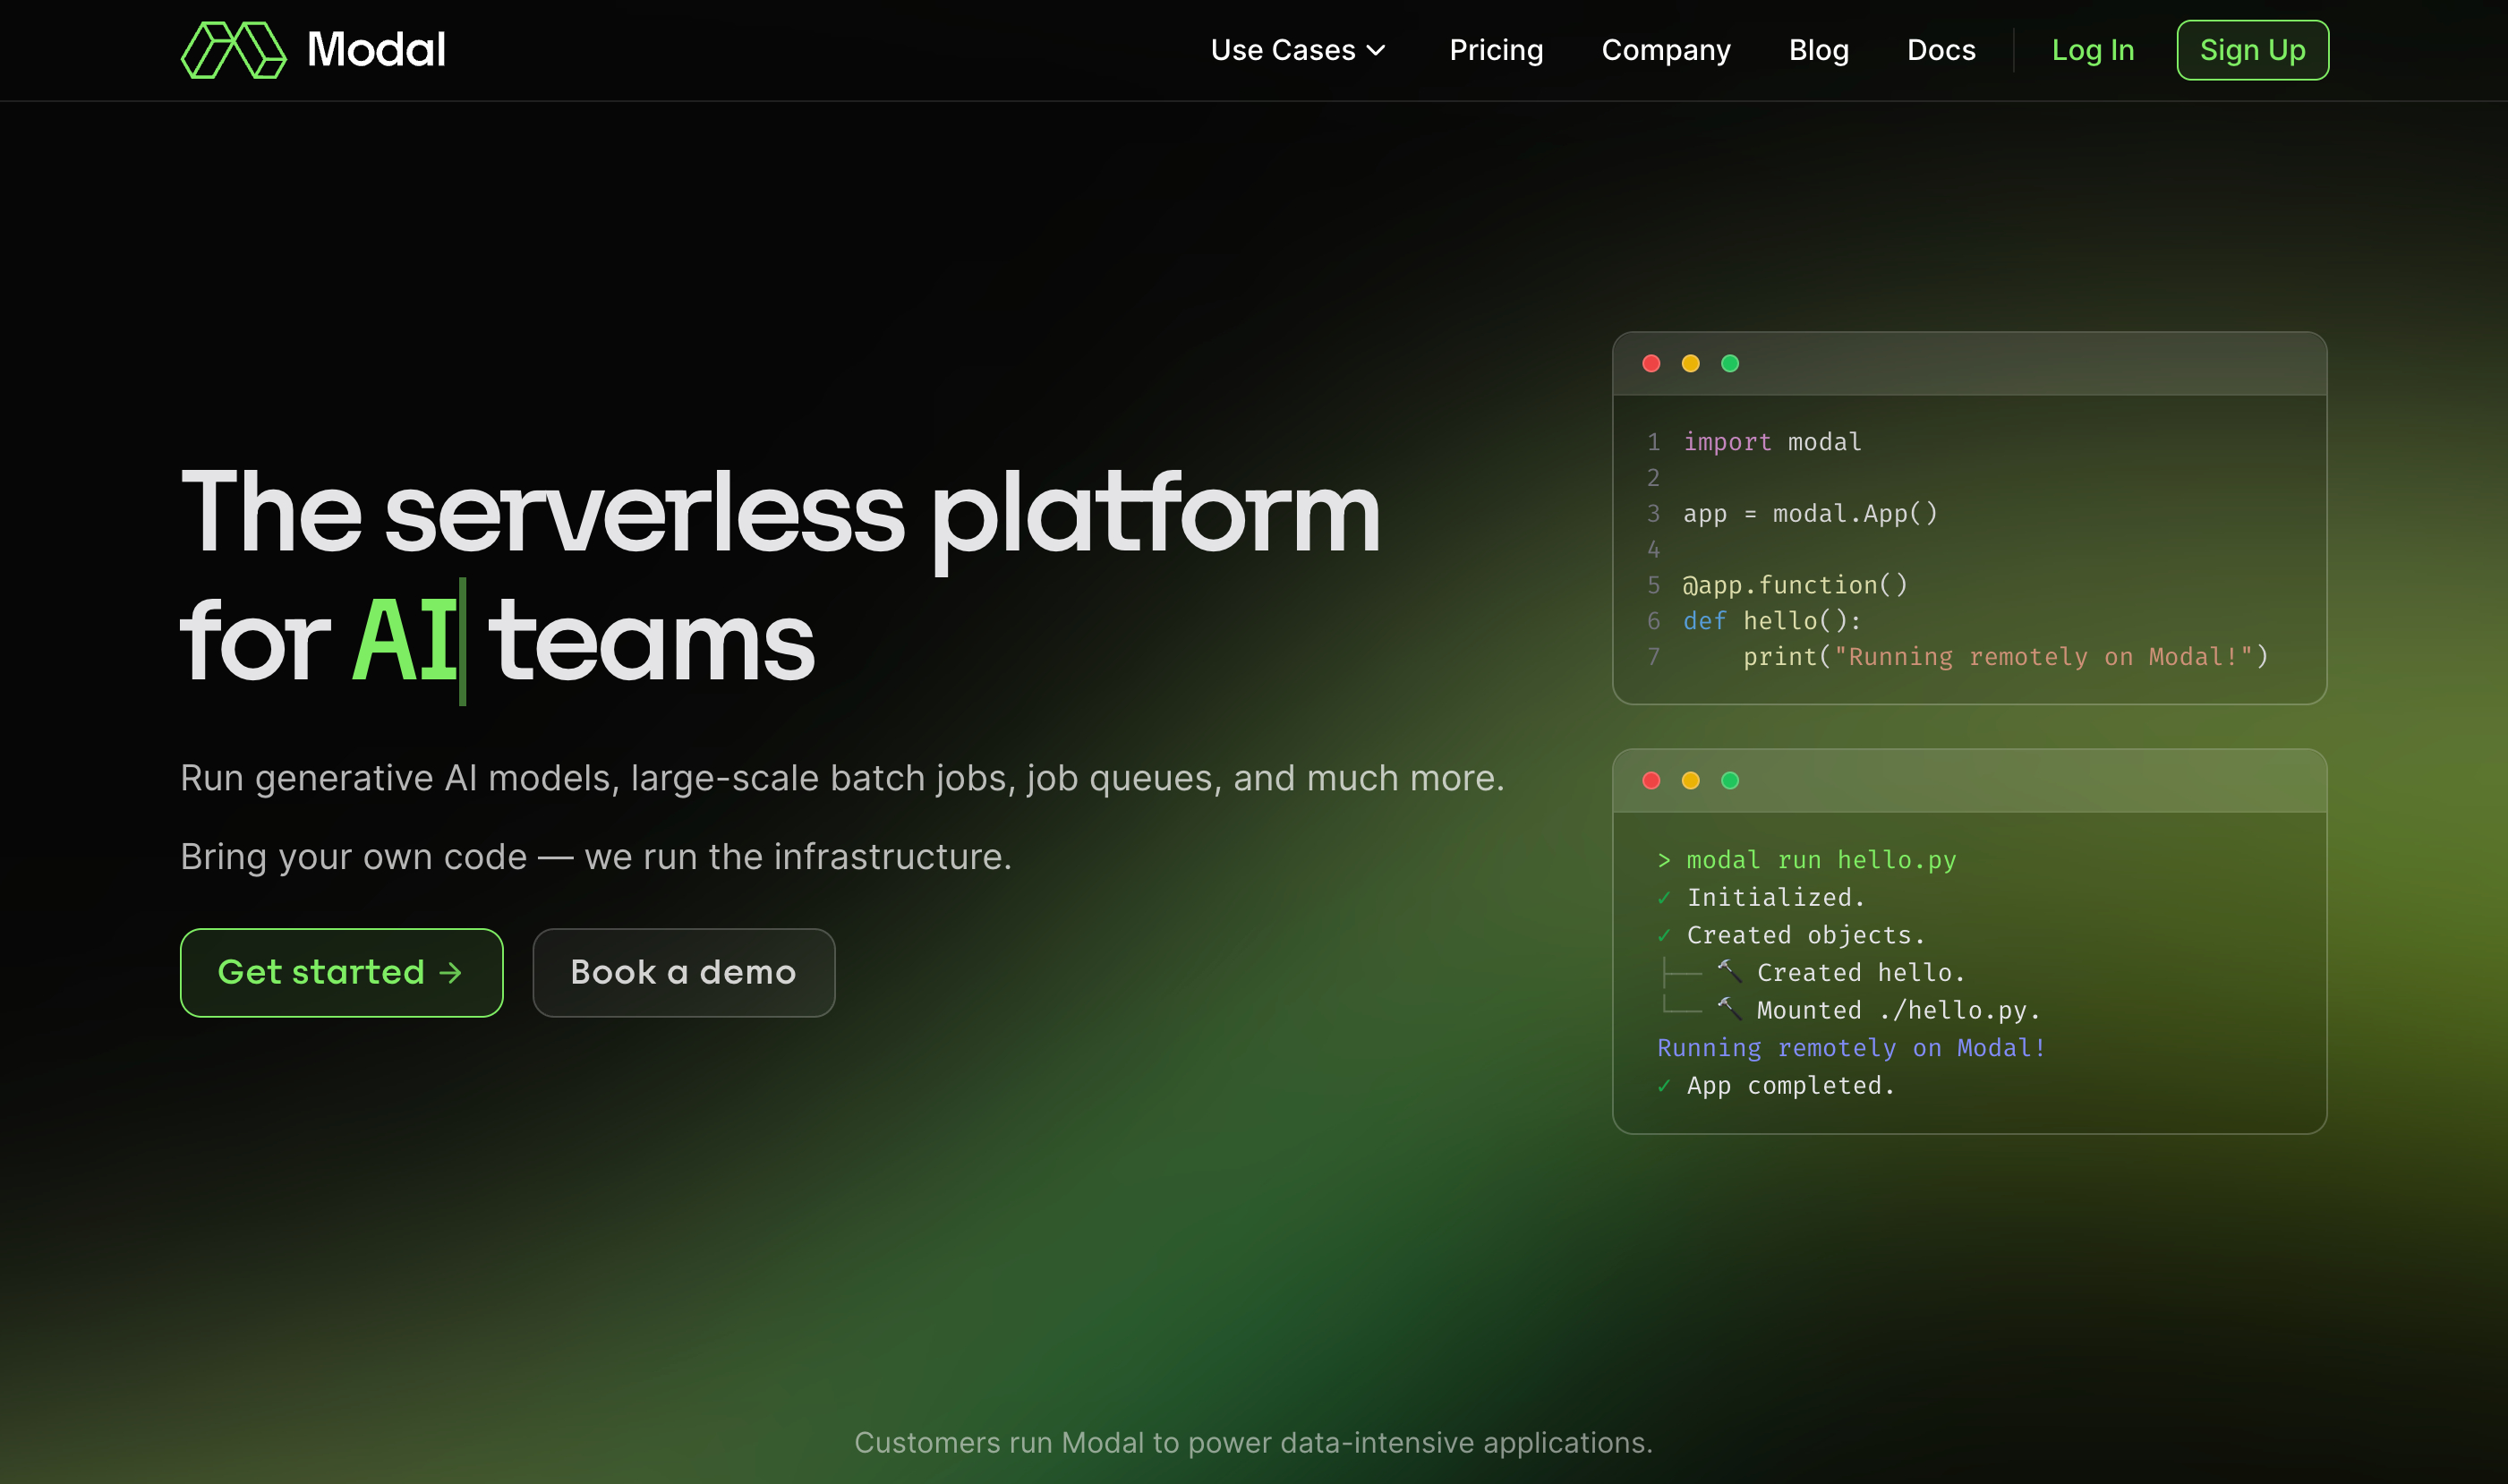Click 'modal run hello.py' terminal command
Screen dimensions: 2508x1484
click(1821, 860)
